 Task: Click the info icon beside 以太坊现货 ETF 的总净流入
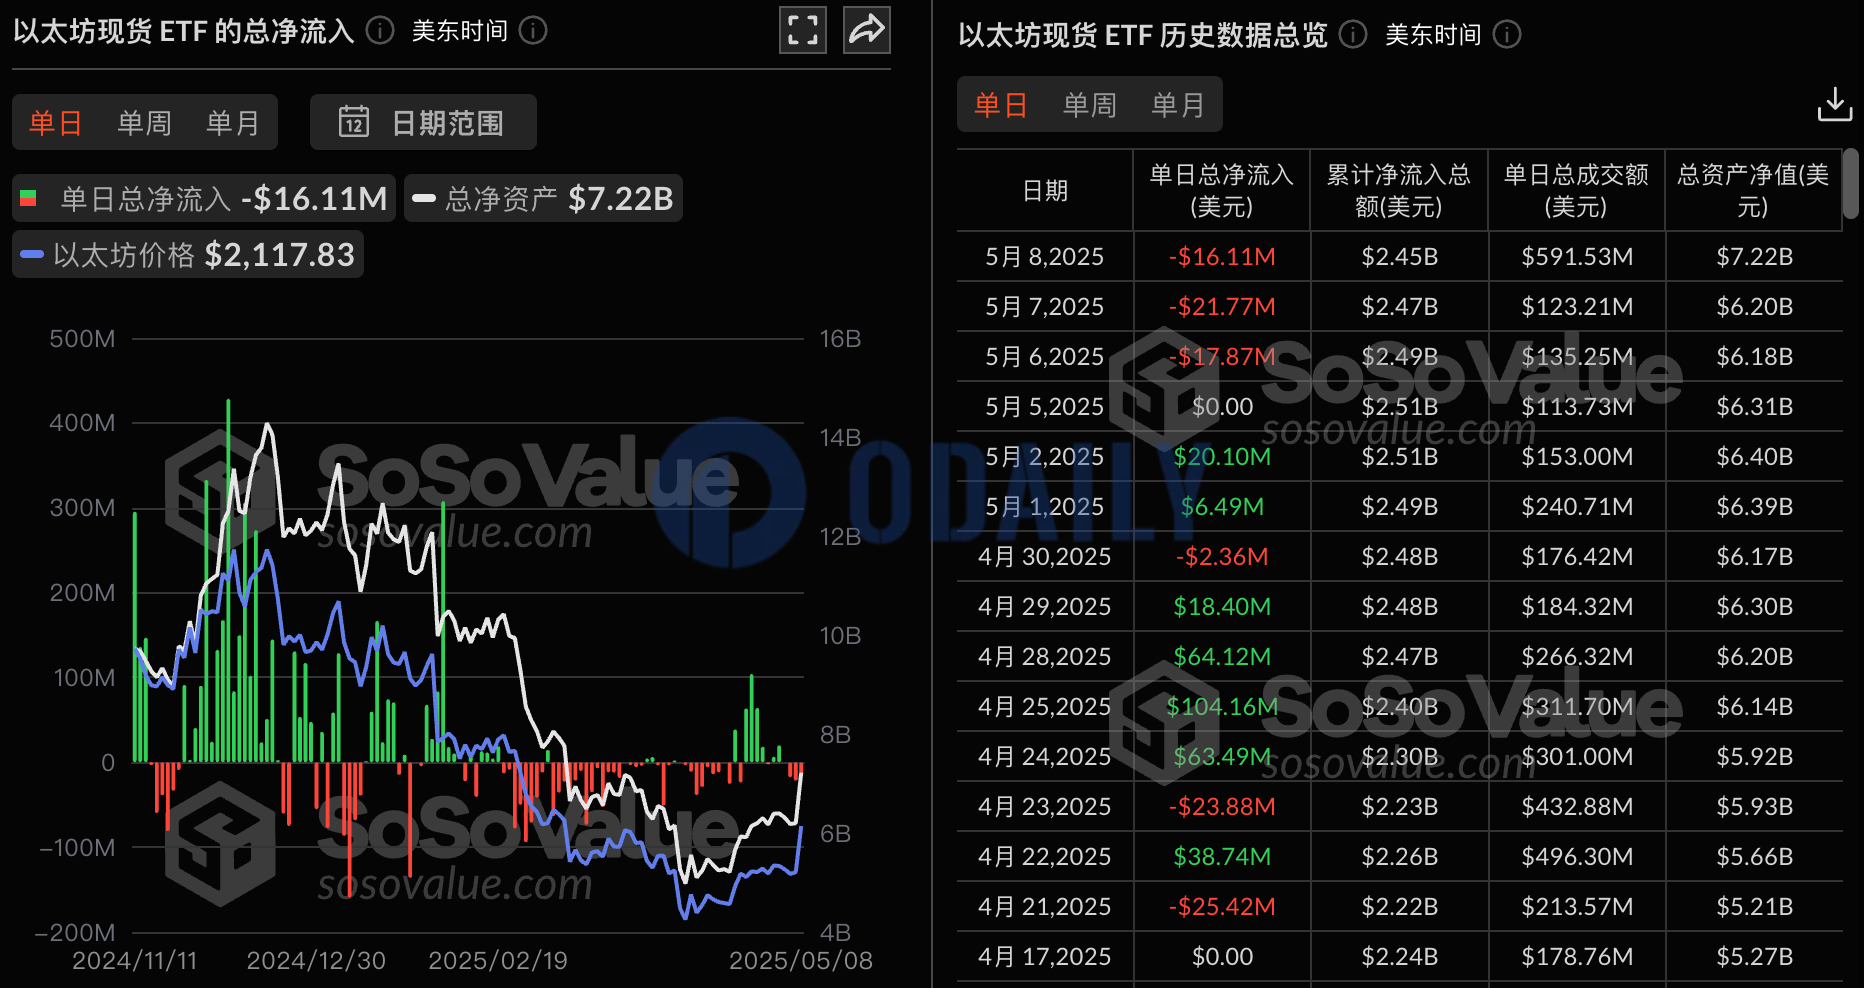coord(380,31)
